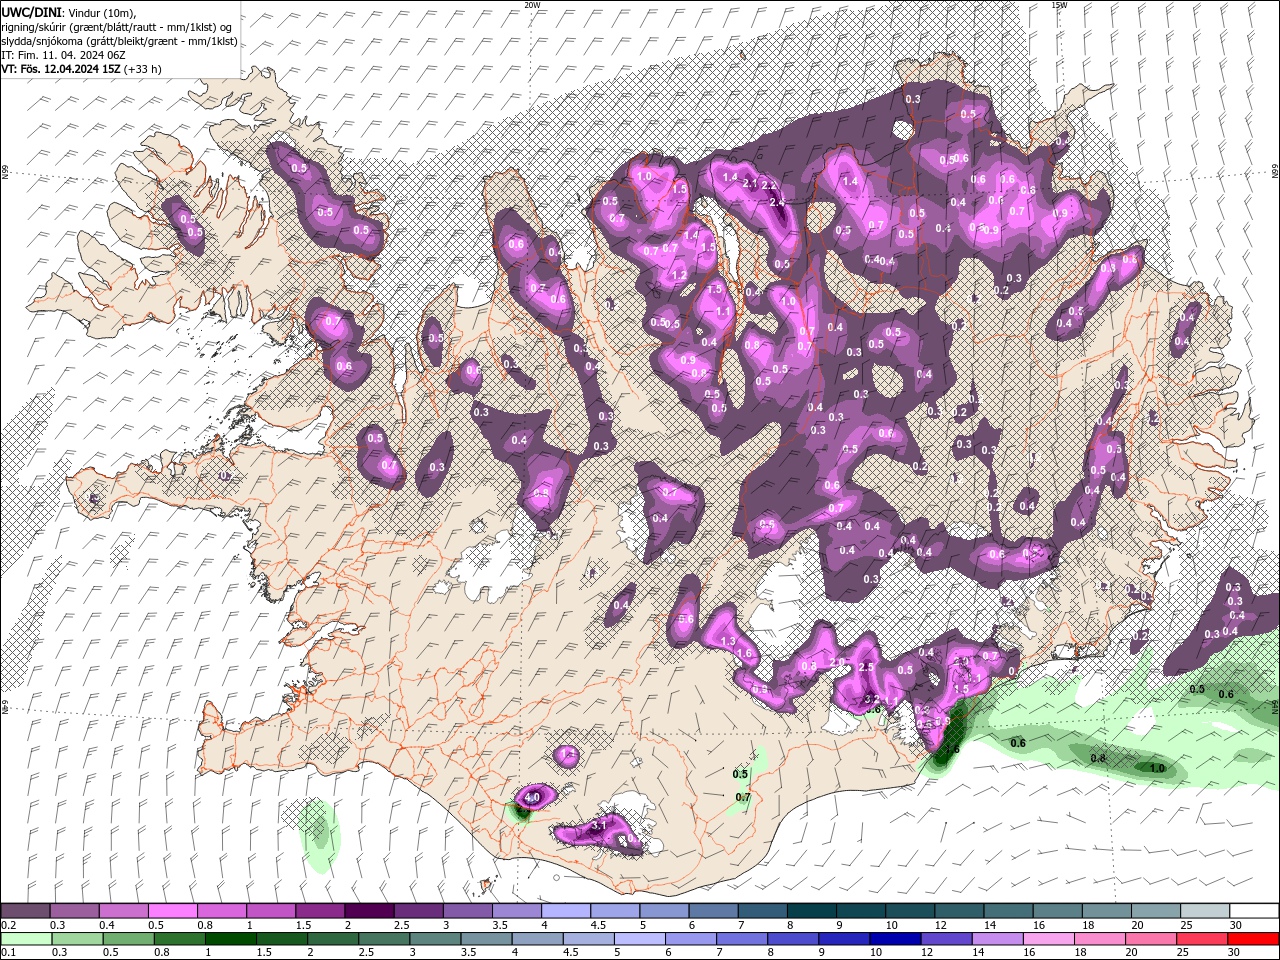Click the UWC/DINI model title text
The image size is (1280, 960).
tap(31, 12)
